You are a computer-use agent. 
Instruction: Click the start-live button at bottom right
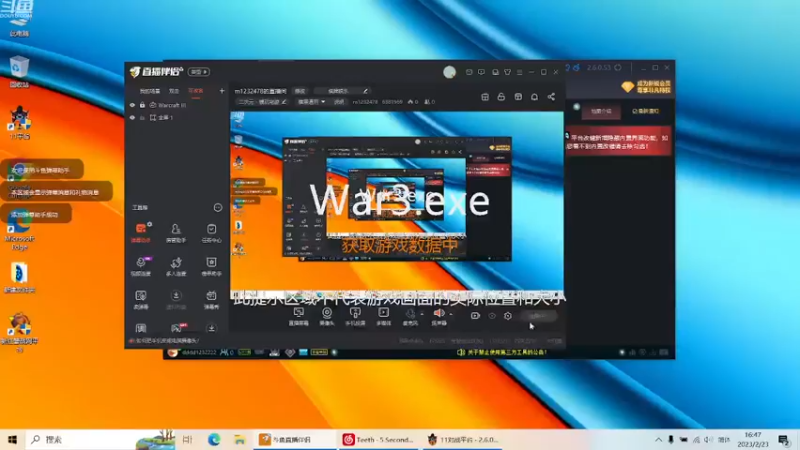tap(538, 316)
